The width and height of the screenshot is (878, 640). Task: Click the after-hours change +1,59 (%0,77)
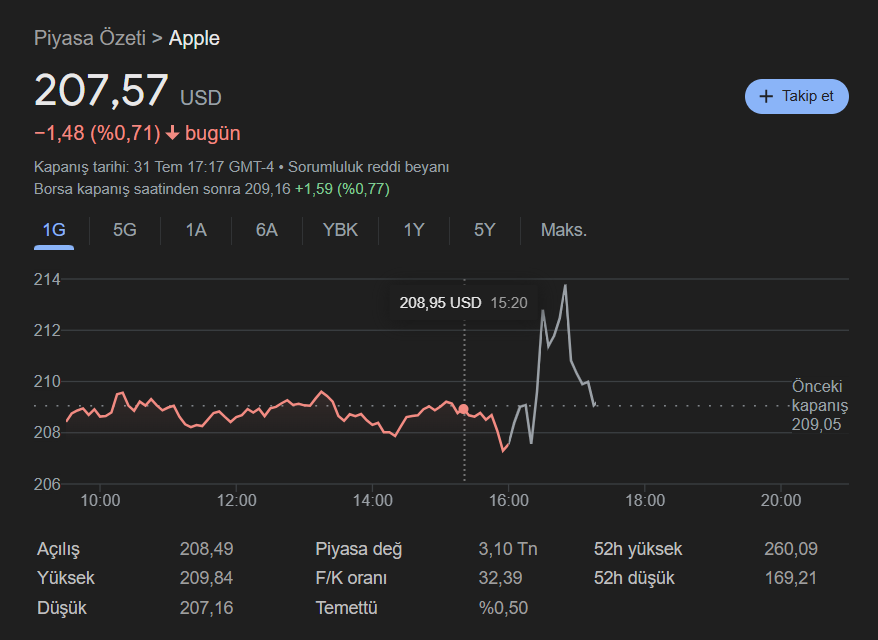[x=342, y=189]
